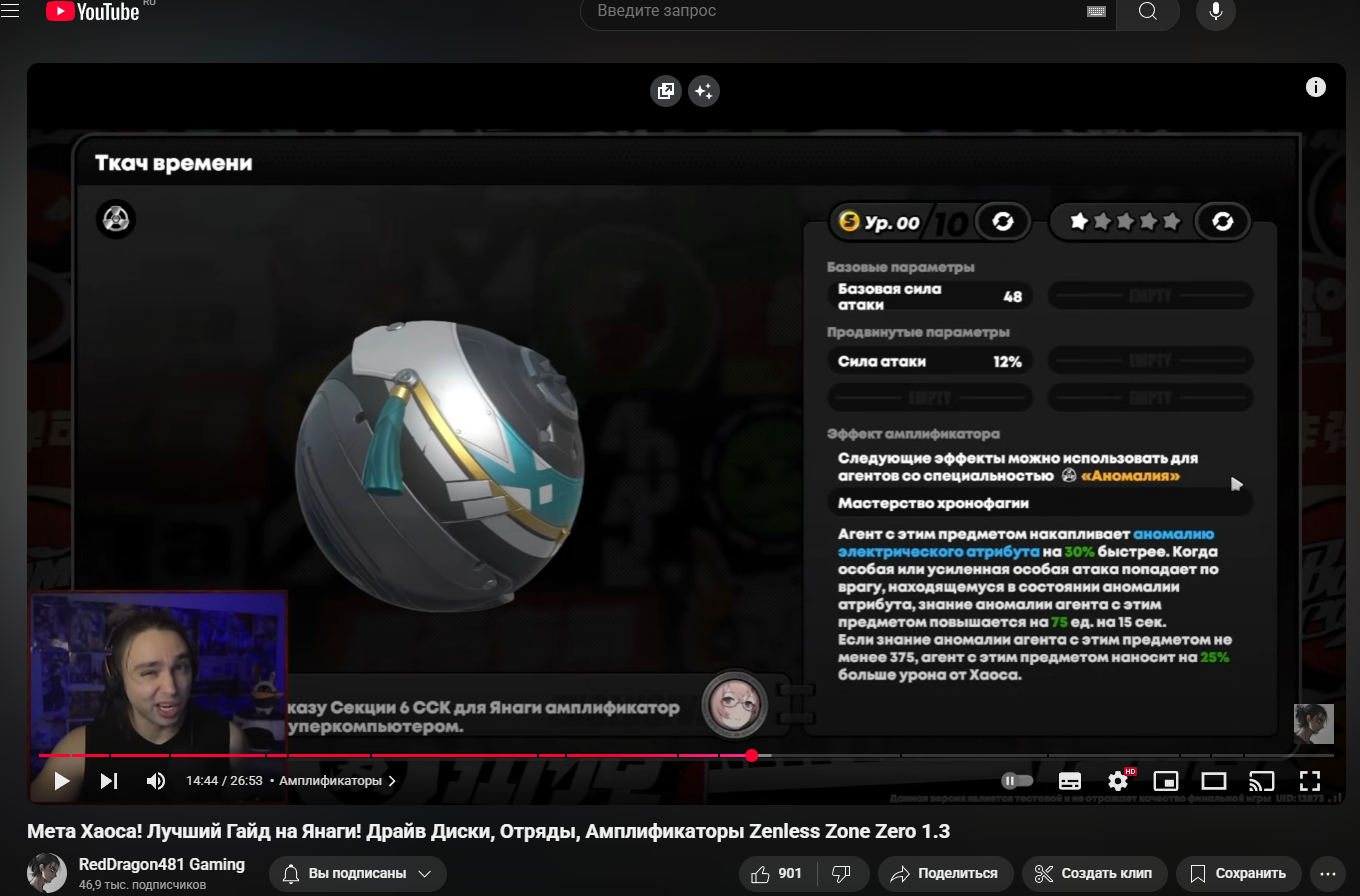
Task: Toggle subtitles in the player
Action: [x=1069, y=781]
